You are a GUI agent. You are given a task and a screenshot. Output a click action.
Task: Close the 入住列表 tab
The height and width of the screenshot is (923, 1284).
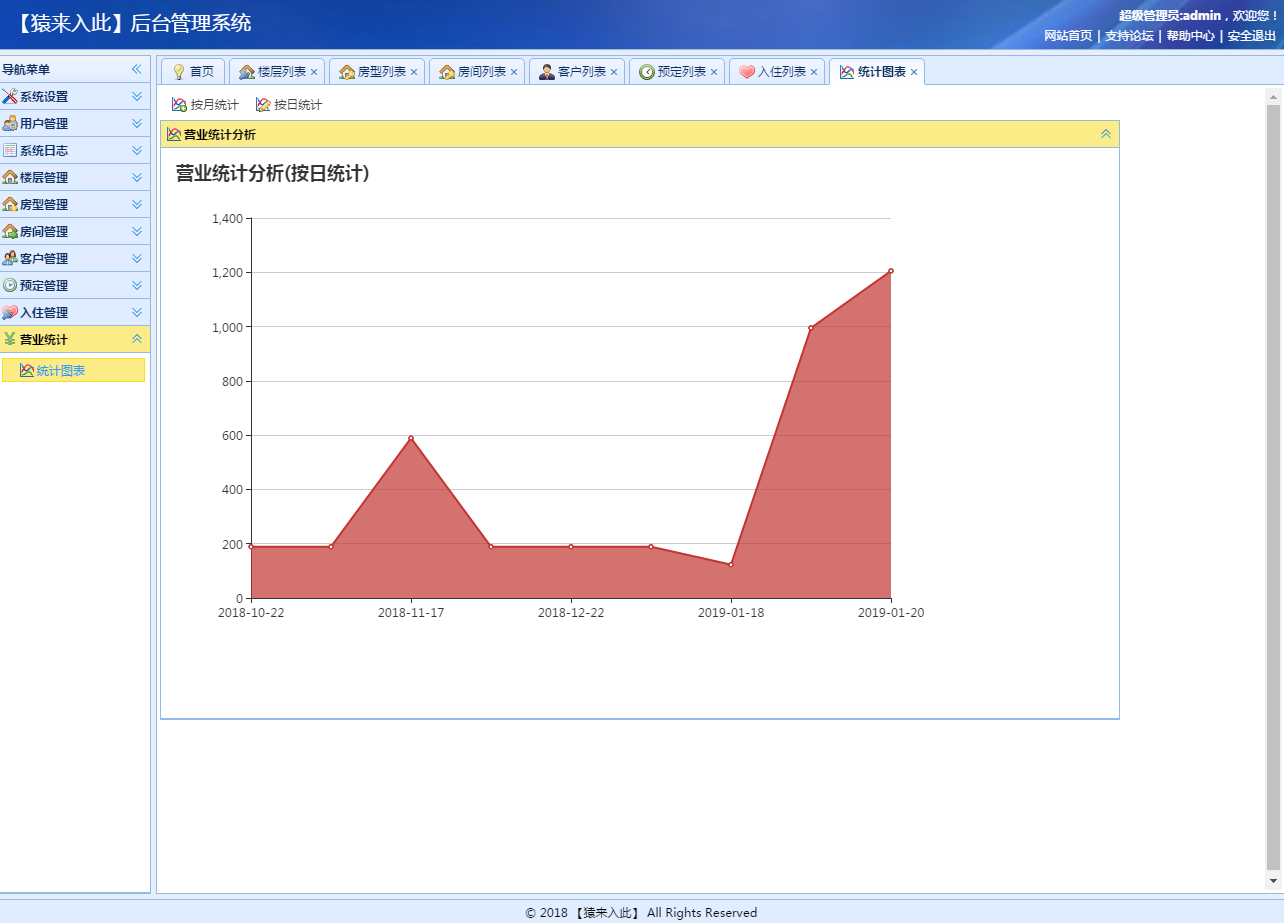coord(814,72)
